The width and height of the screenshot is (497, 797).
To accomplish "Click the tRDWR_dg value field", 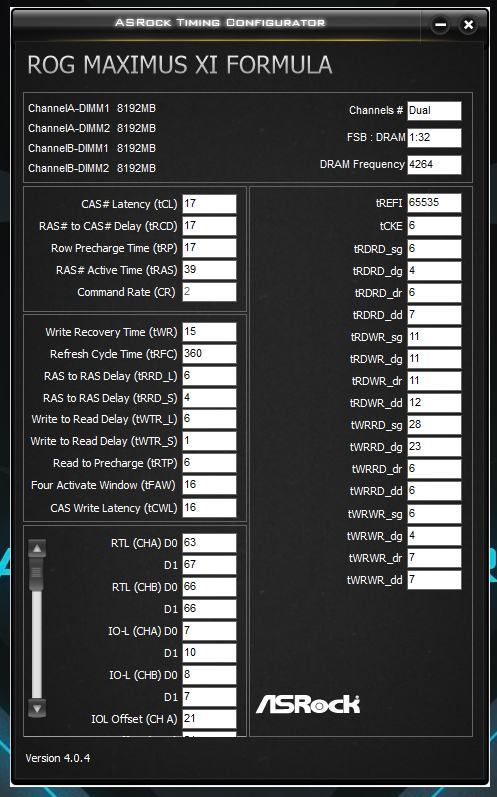I will click(434, 359).
